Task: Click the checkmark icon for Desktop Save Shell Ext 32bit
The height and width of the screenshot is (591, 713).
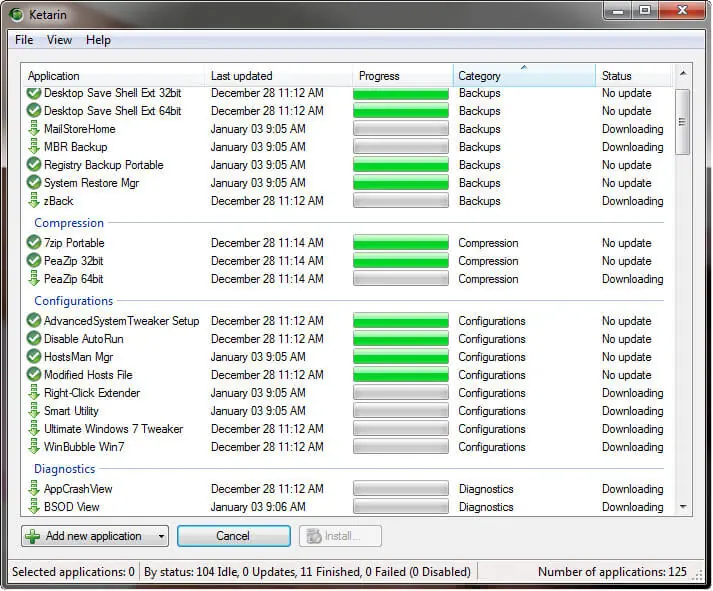Action: (x=34, y=93)
